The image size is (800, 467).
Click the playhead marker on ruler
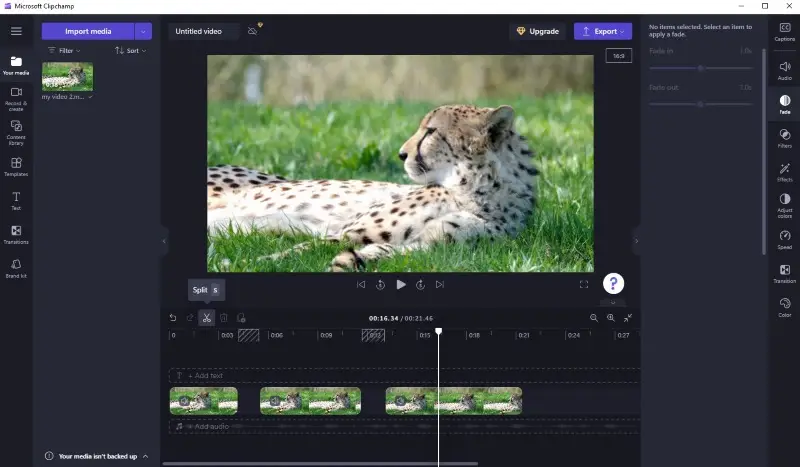[438, 332]
